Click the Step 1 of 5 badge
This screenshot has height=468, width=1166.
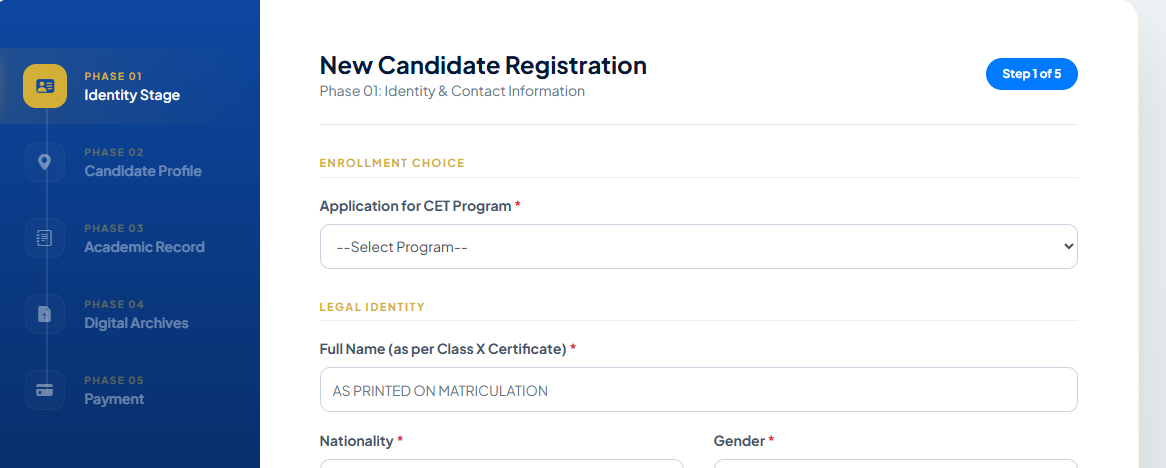(x=1031, y=74)
